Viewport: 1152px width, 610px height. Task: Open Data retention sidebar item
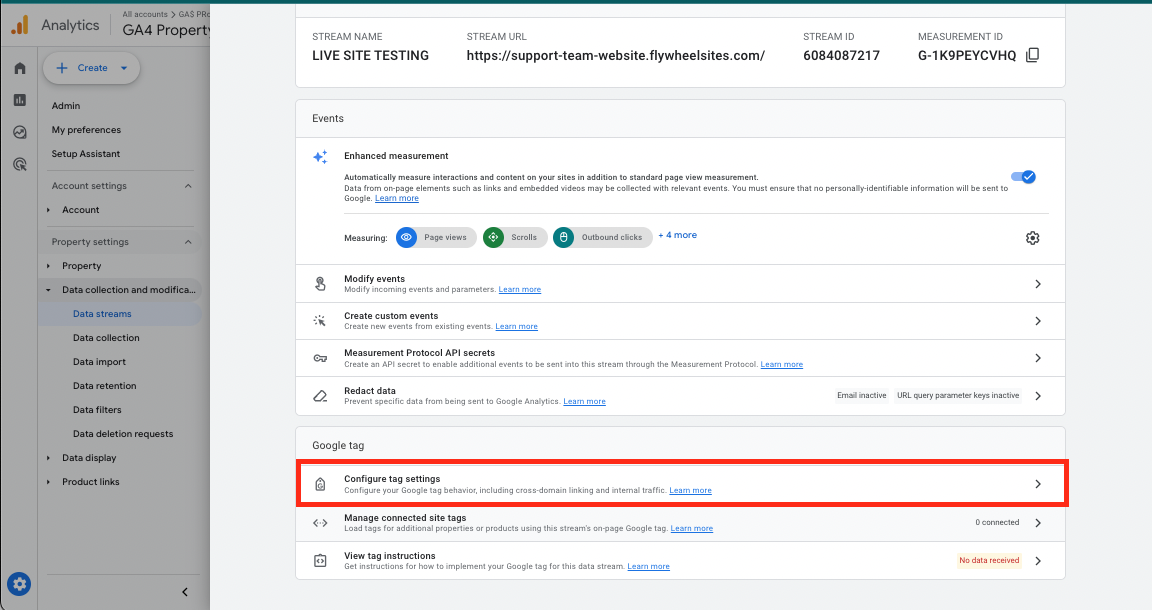(104, 386)
